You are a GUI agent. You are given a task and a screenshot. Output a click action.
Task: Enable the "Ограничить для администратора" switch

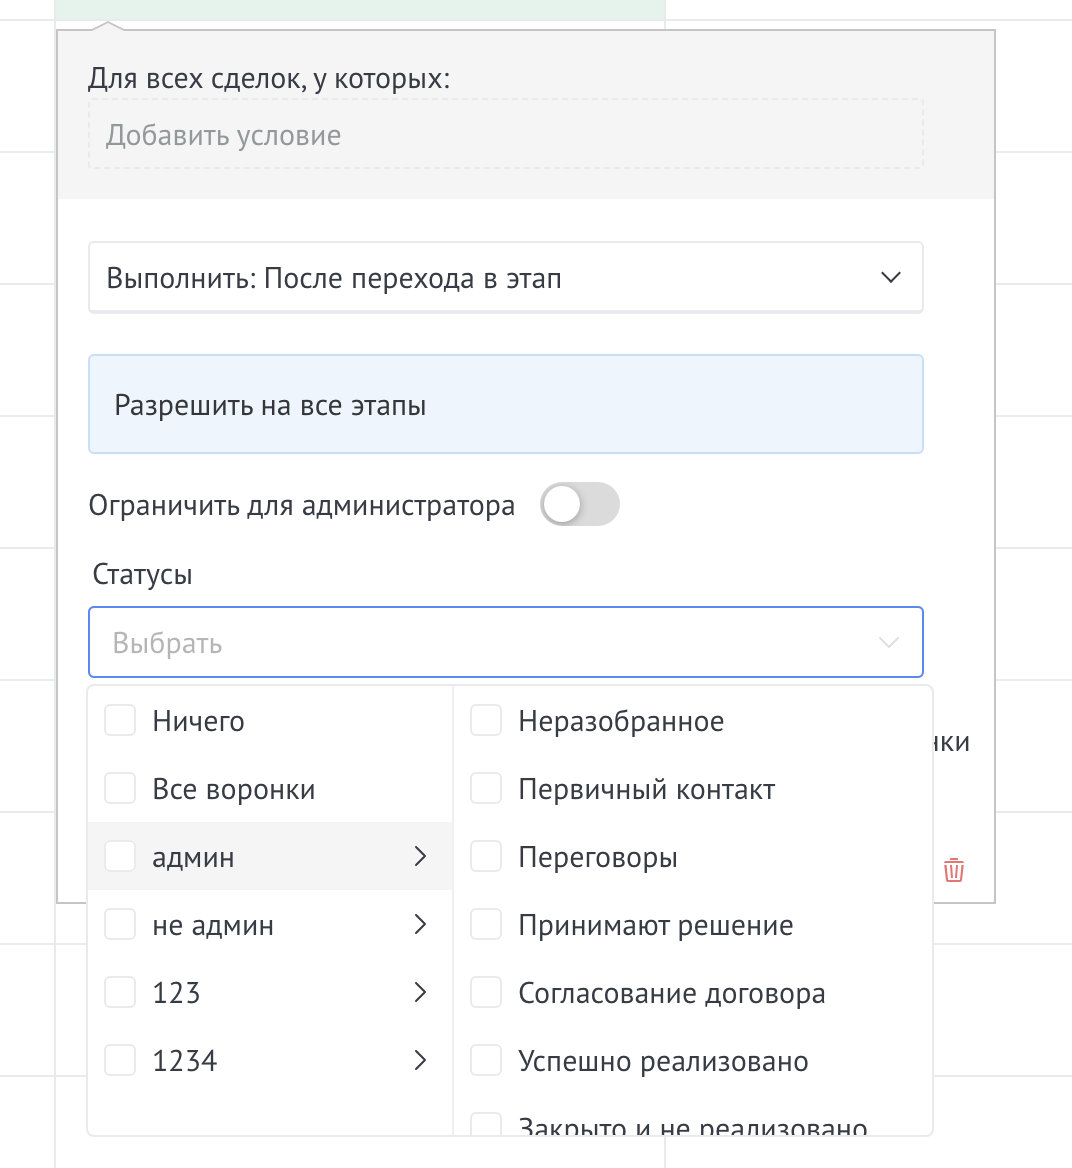(580, 505)
